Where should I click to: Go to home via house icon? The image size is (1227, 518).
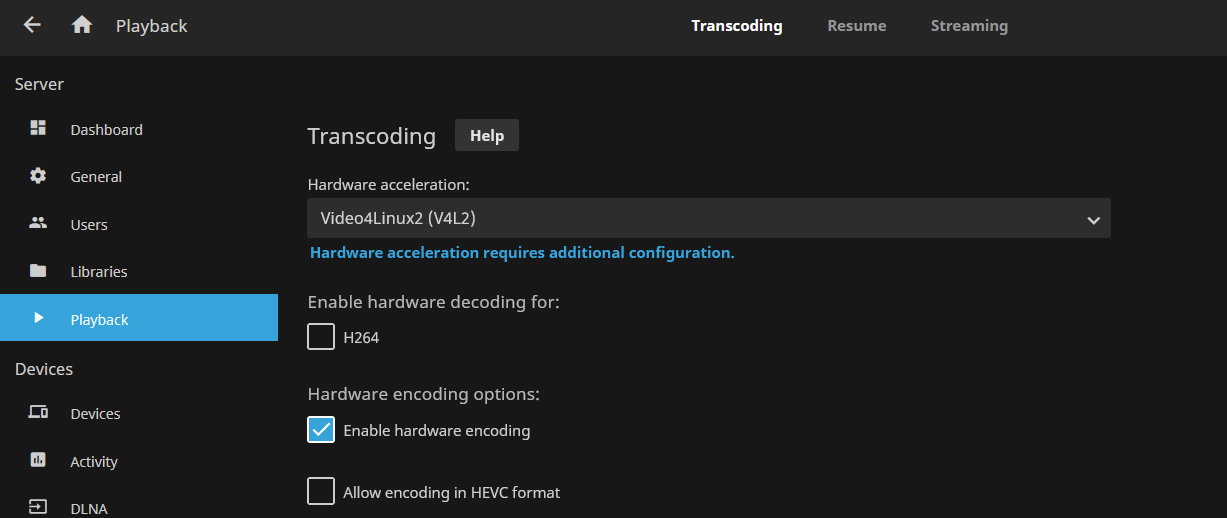click(x=82, y=25)
